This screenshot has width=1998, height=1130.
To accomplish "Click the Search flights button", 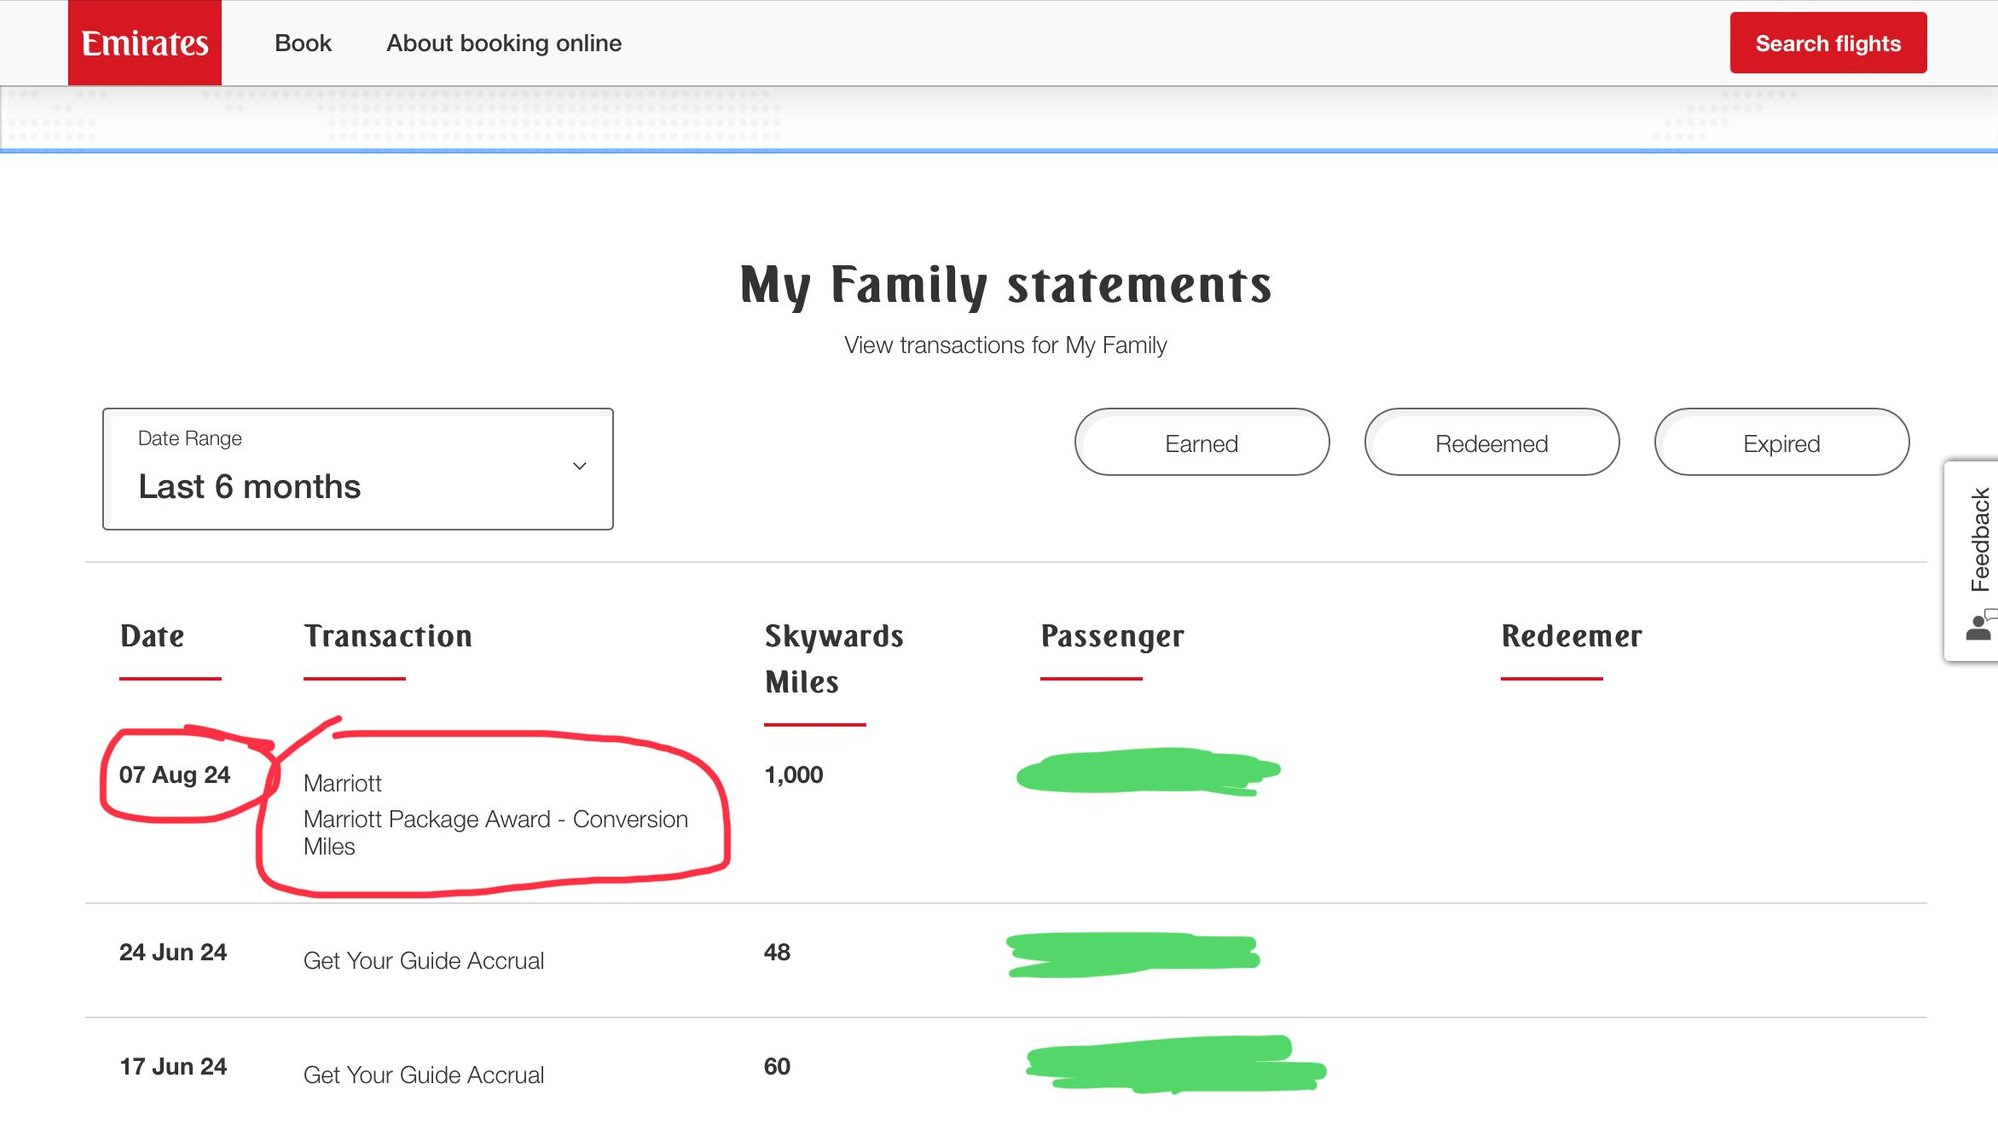I will (x=1827, y=43).
